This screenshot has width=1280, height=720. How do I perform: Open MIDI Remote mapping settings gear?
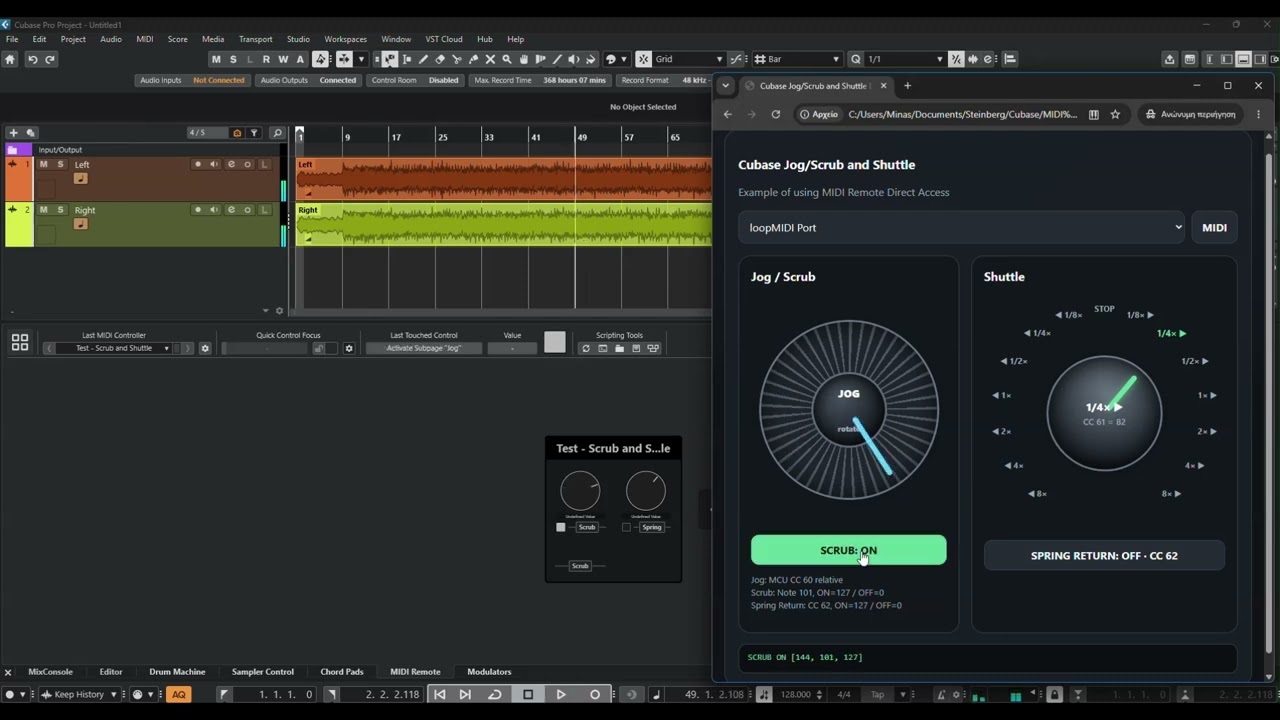tap(205, 348)
